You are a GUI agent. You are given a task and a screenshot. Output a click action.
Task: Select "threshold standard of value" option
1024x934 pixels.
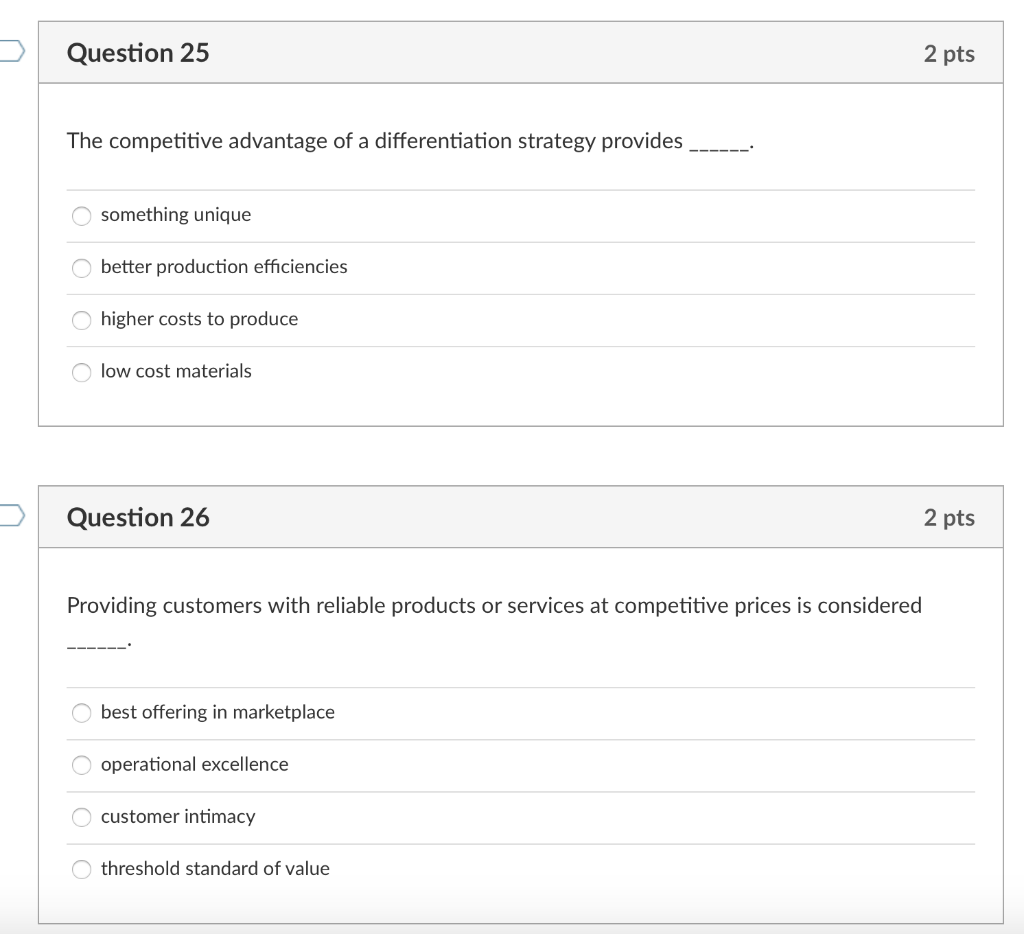(81, 869)
